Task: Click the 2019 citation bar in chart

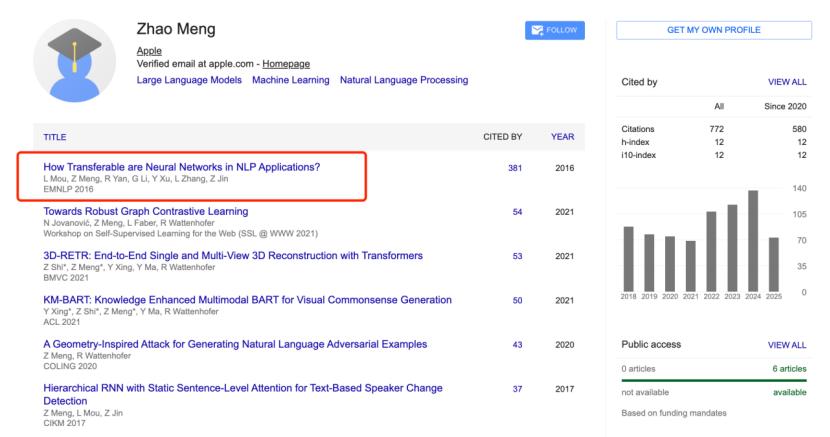Action: [x=649, y=263]
